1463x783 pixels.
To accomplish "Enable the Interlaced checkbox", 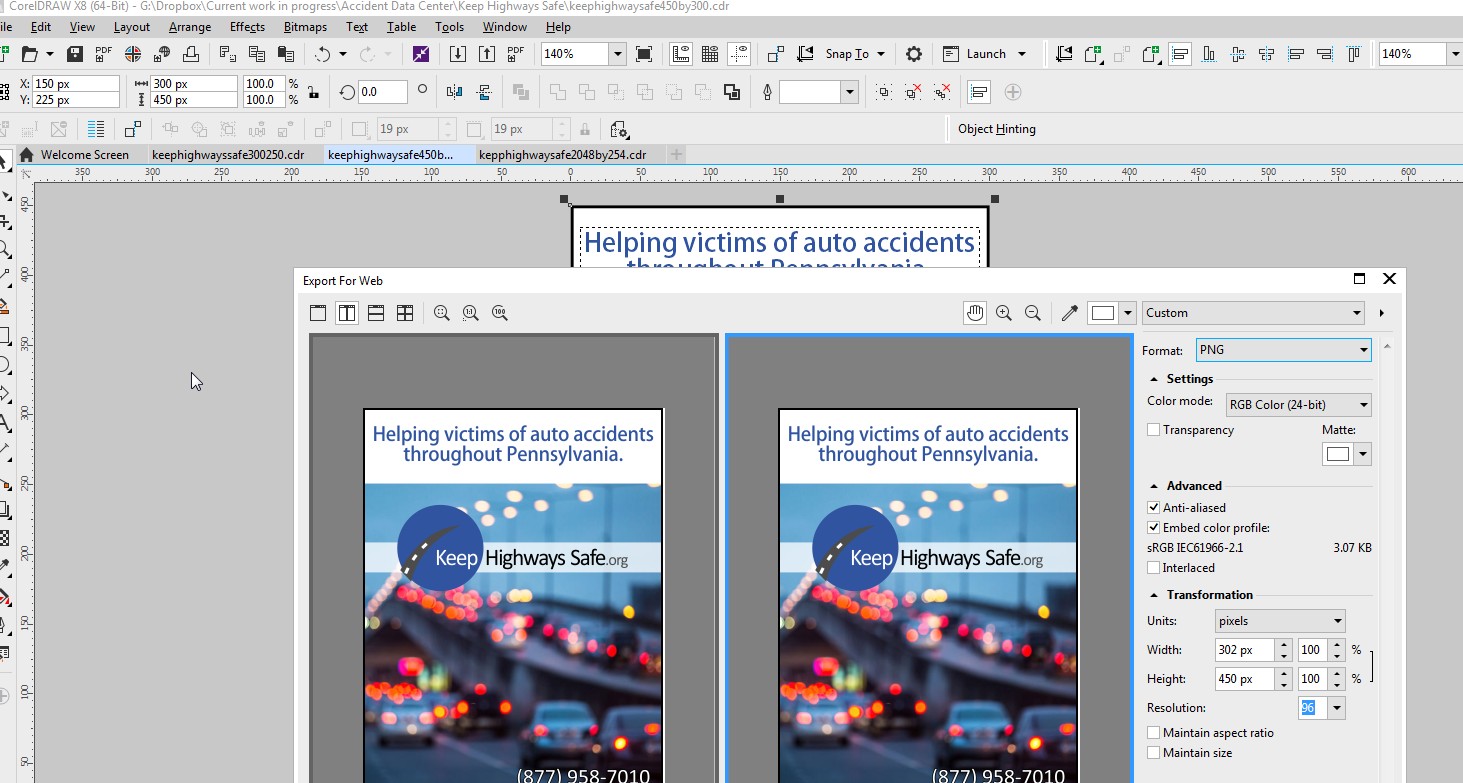I will [x=1154, y=568].
